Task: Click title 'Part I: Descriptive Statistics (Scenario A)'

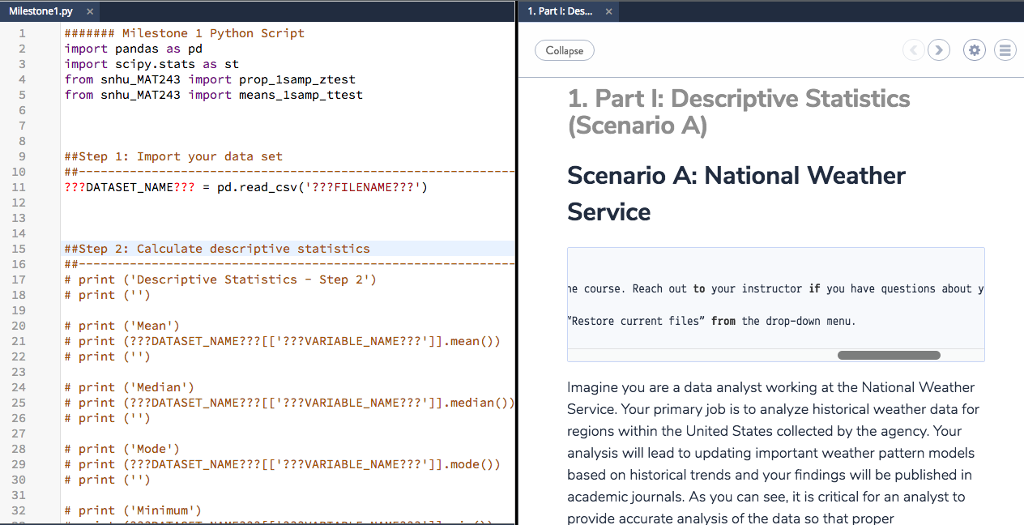Action: click(x=739, y=112)
